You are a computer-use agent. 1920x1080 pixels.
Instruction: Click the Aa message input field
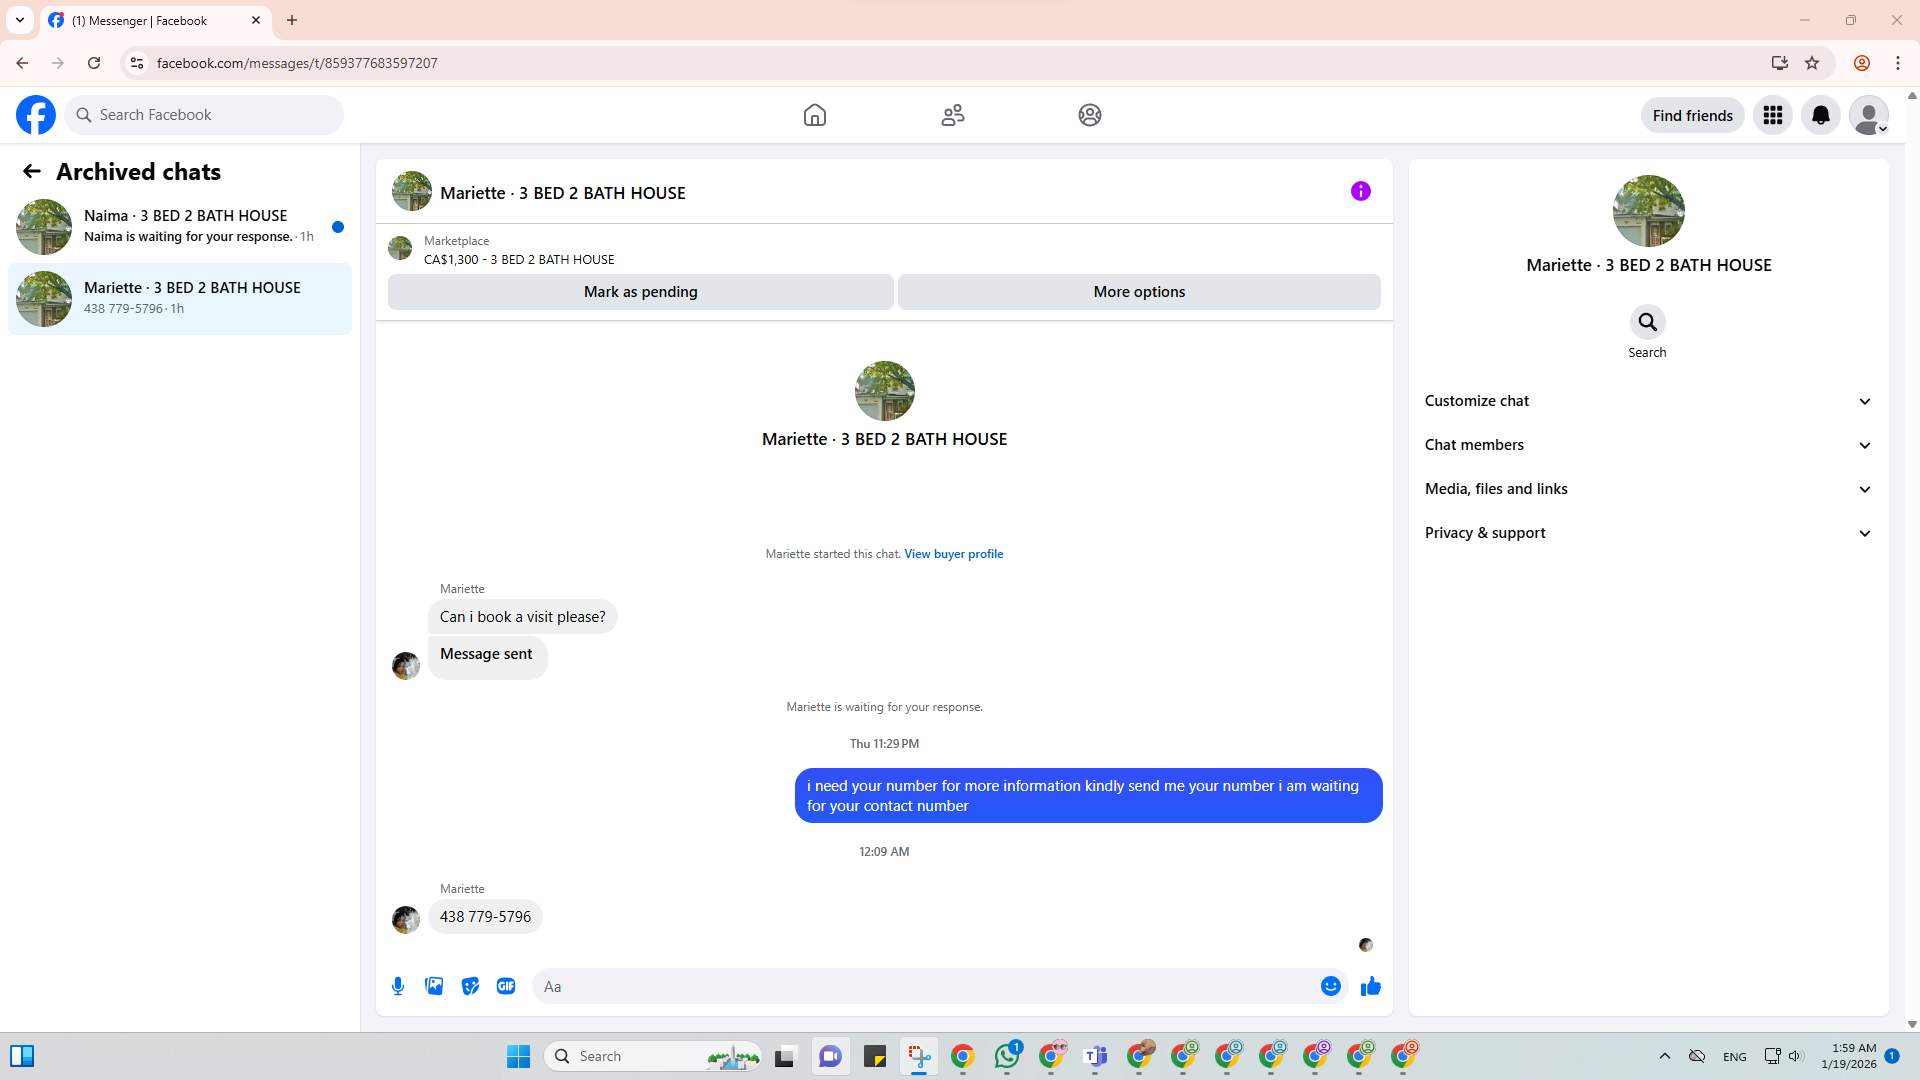coord(926,986)
